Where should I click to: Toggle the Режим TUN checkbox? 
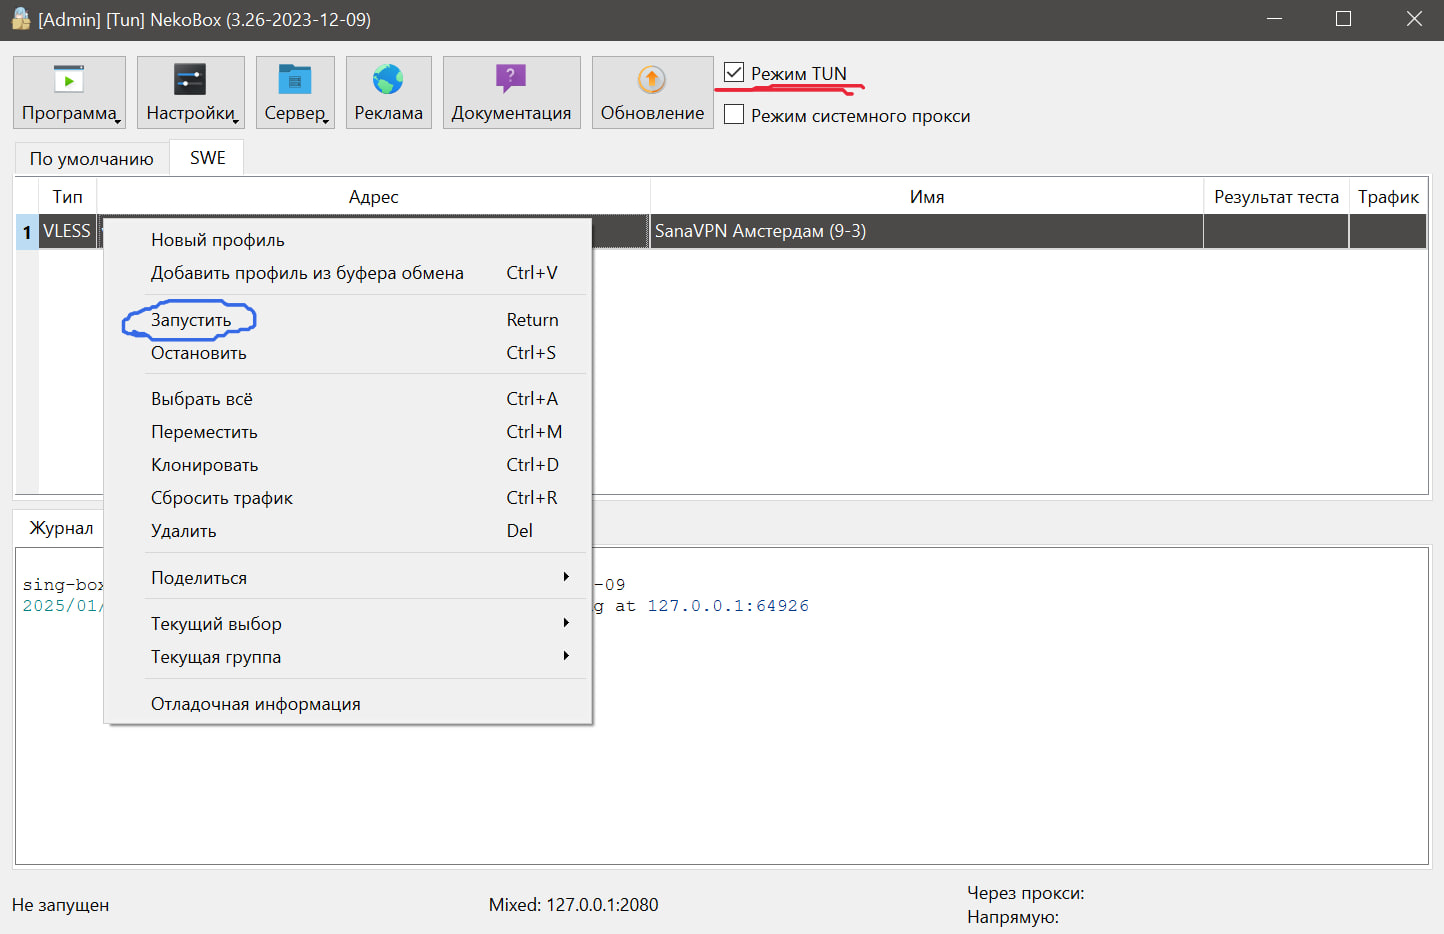tap(734, 73)
